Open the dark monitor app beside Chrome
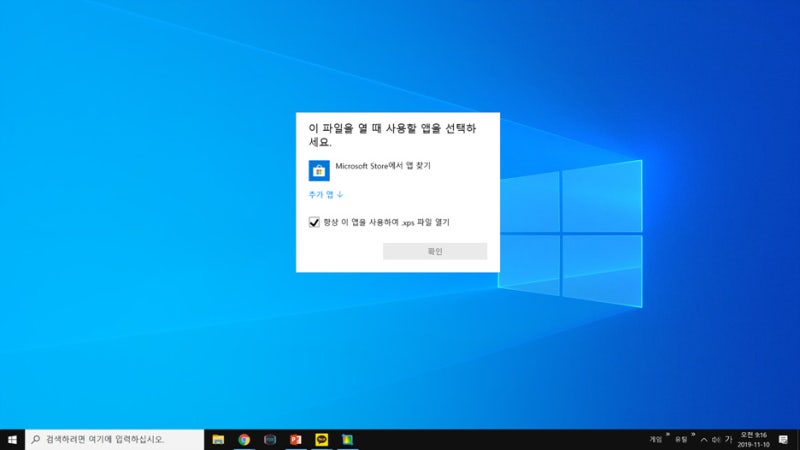 click(x=270, y=439)
